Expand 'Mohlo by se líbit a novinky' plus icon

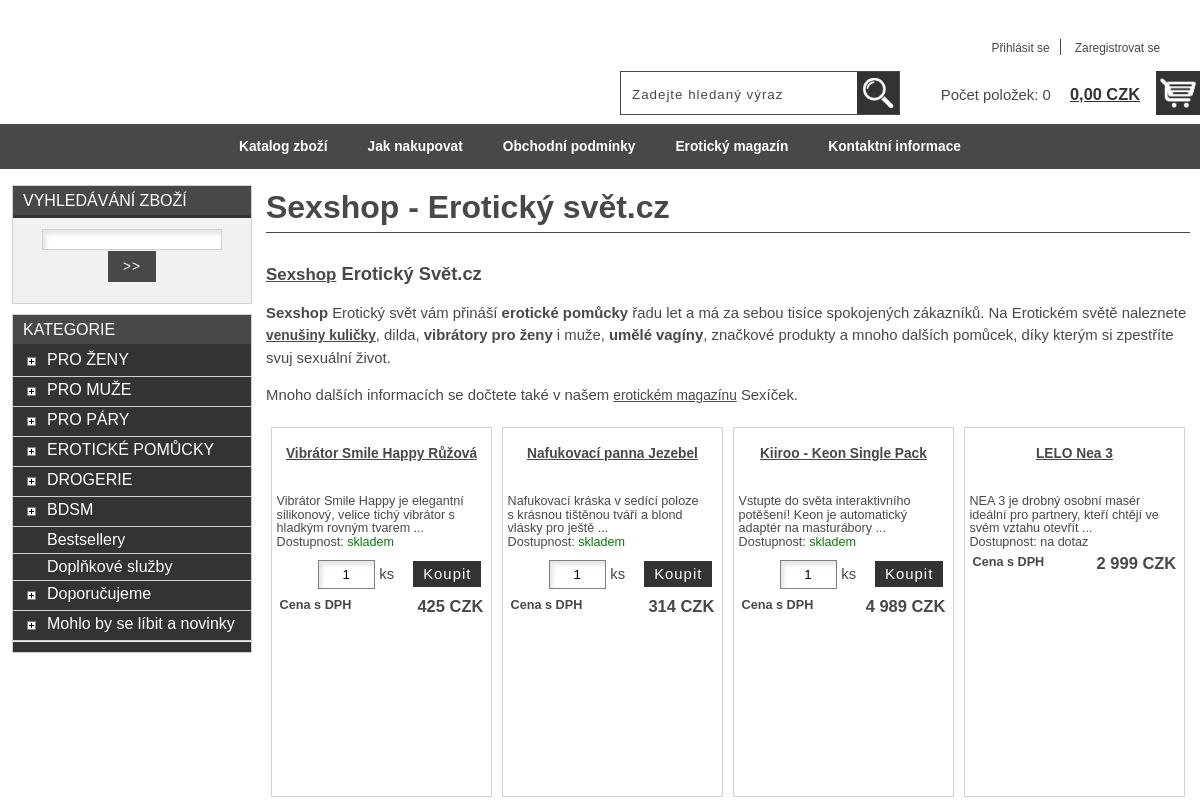pyautogui.click(x=31, y=625)
